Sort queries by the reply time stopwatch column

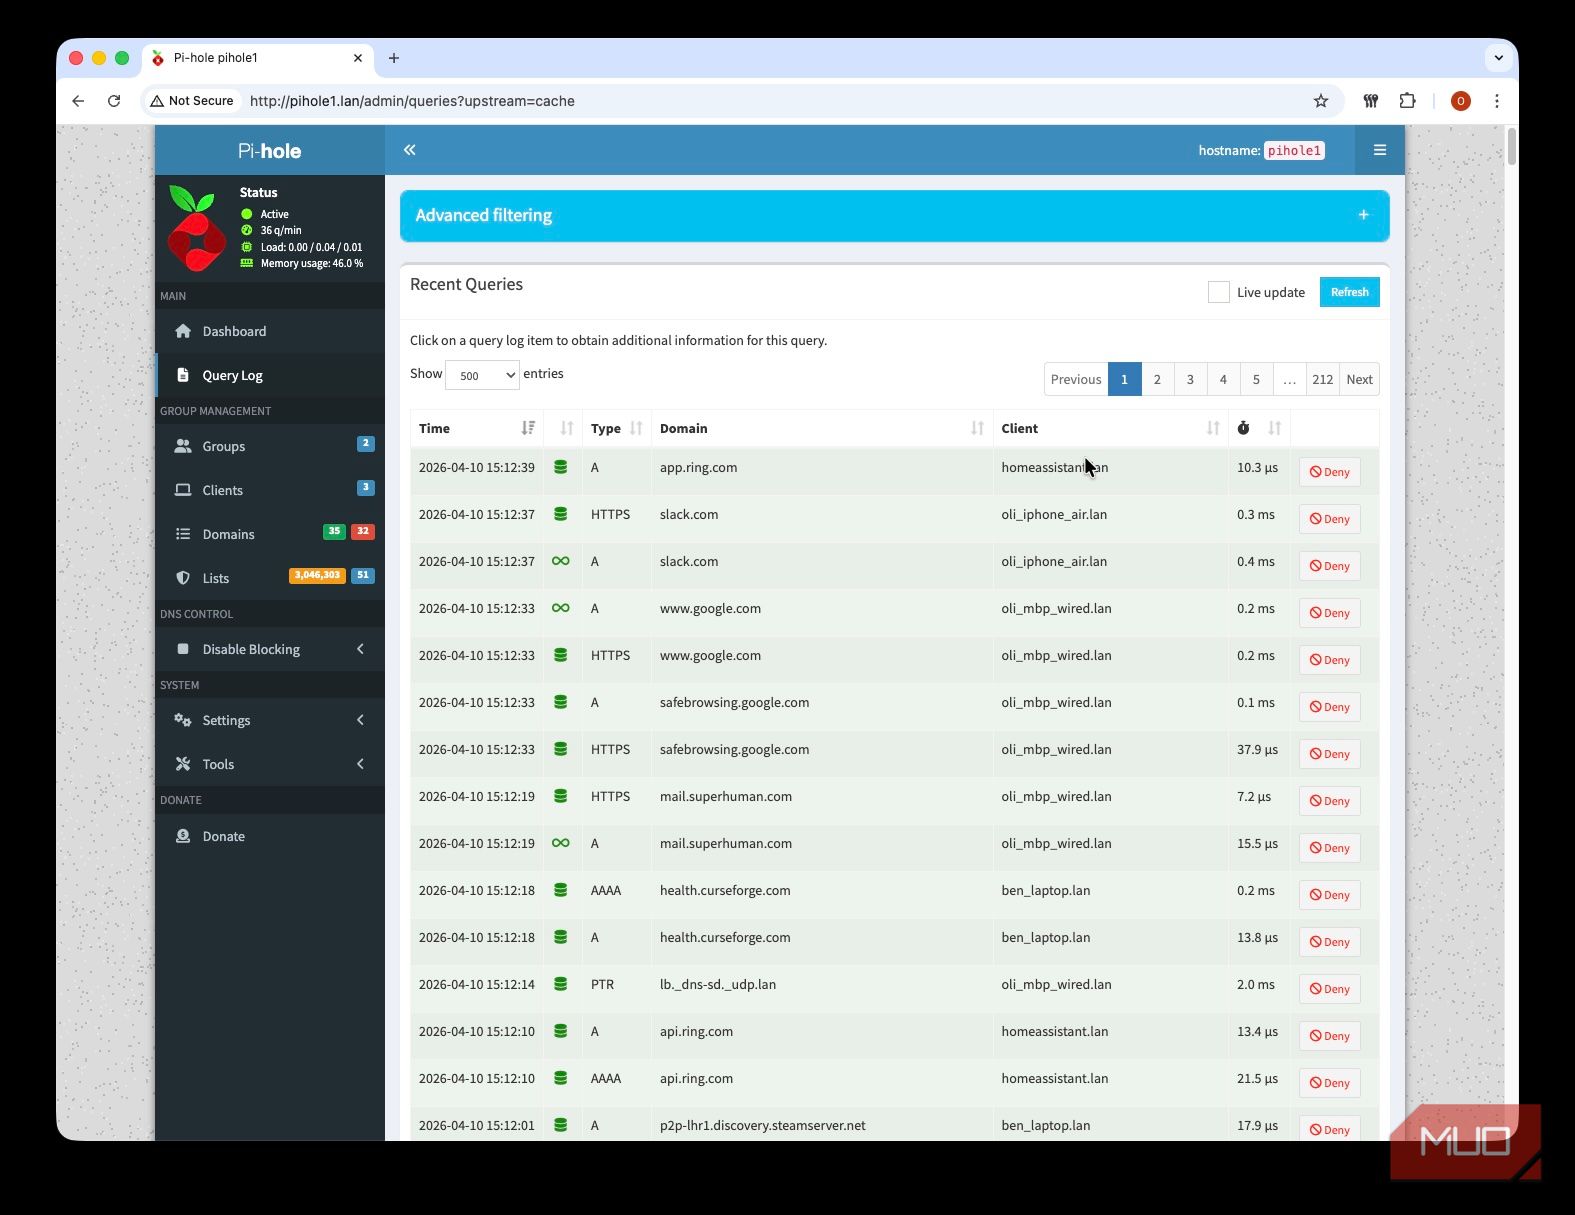click(1259, 428)
